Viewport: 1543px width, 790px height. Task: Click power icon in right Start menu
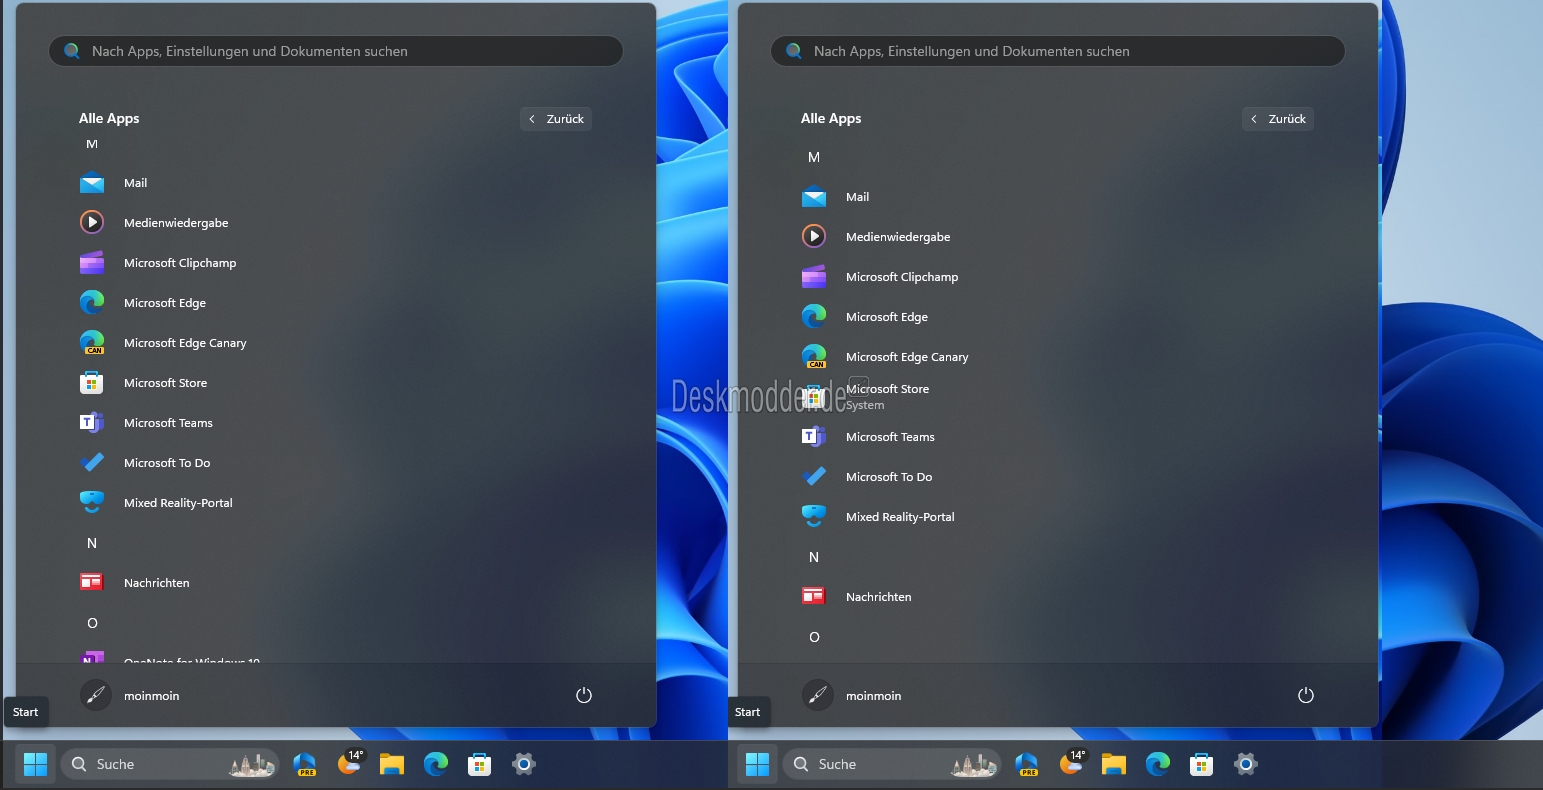(1305, 695)
